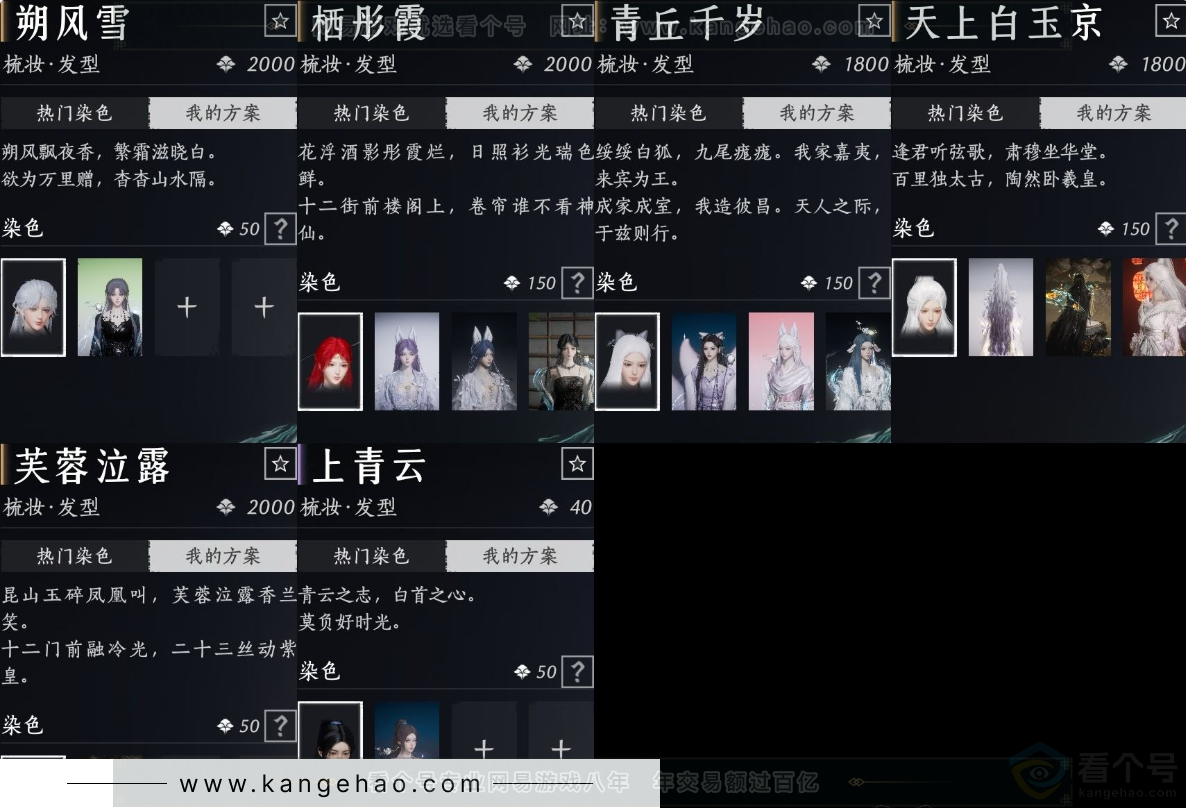Click the "+" add dye slot in 朔风雪
This screenshot has width=1186, height=808.
pyautogui.click(x=187, y=307)
